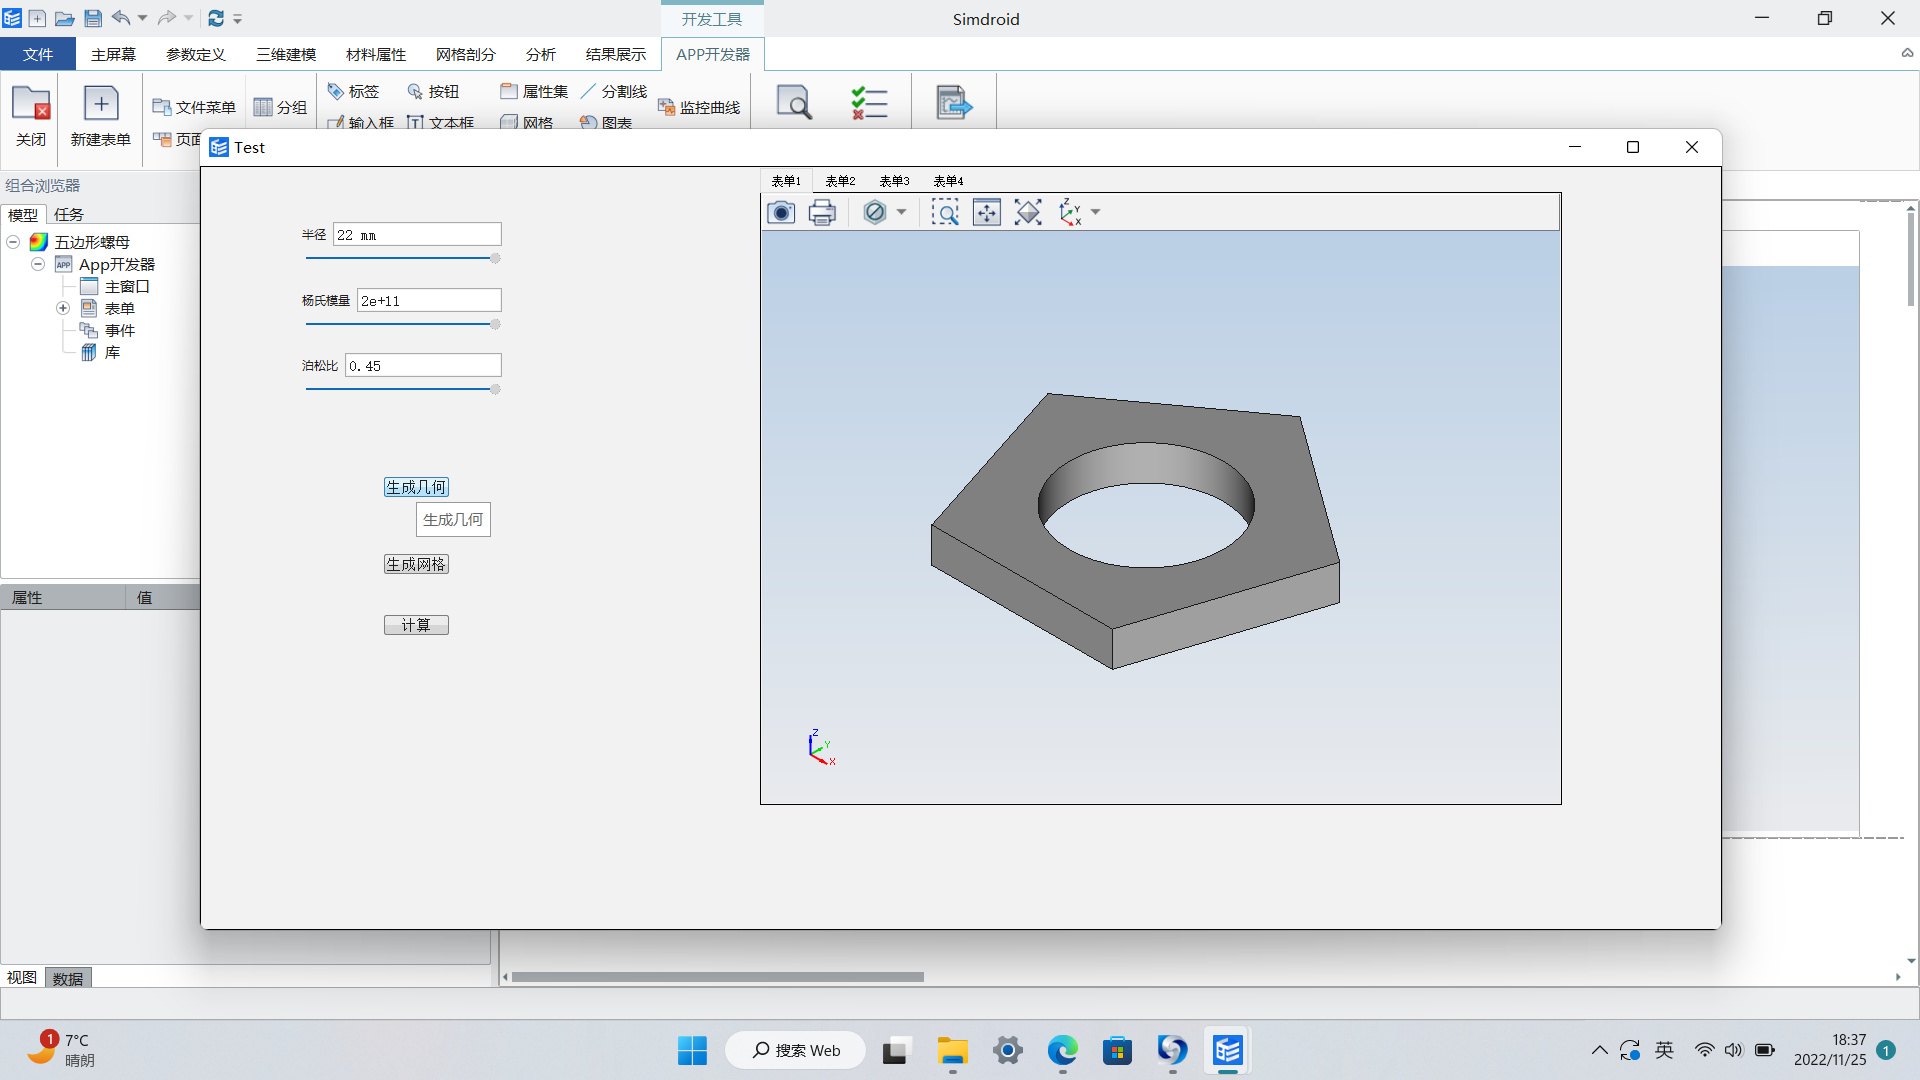Click the 杨氏模量 input field
The image size is (1920, 1080).
429,300
